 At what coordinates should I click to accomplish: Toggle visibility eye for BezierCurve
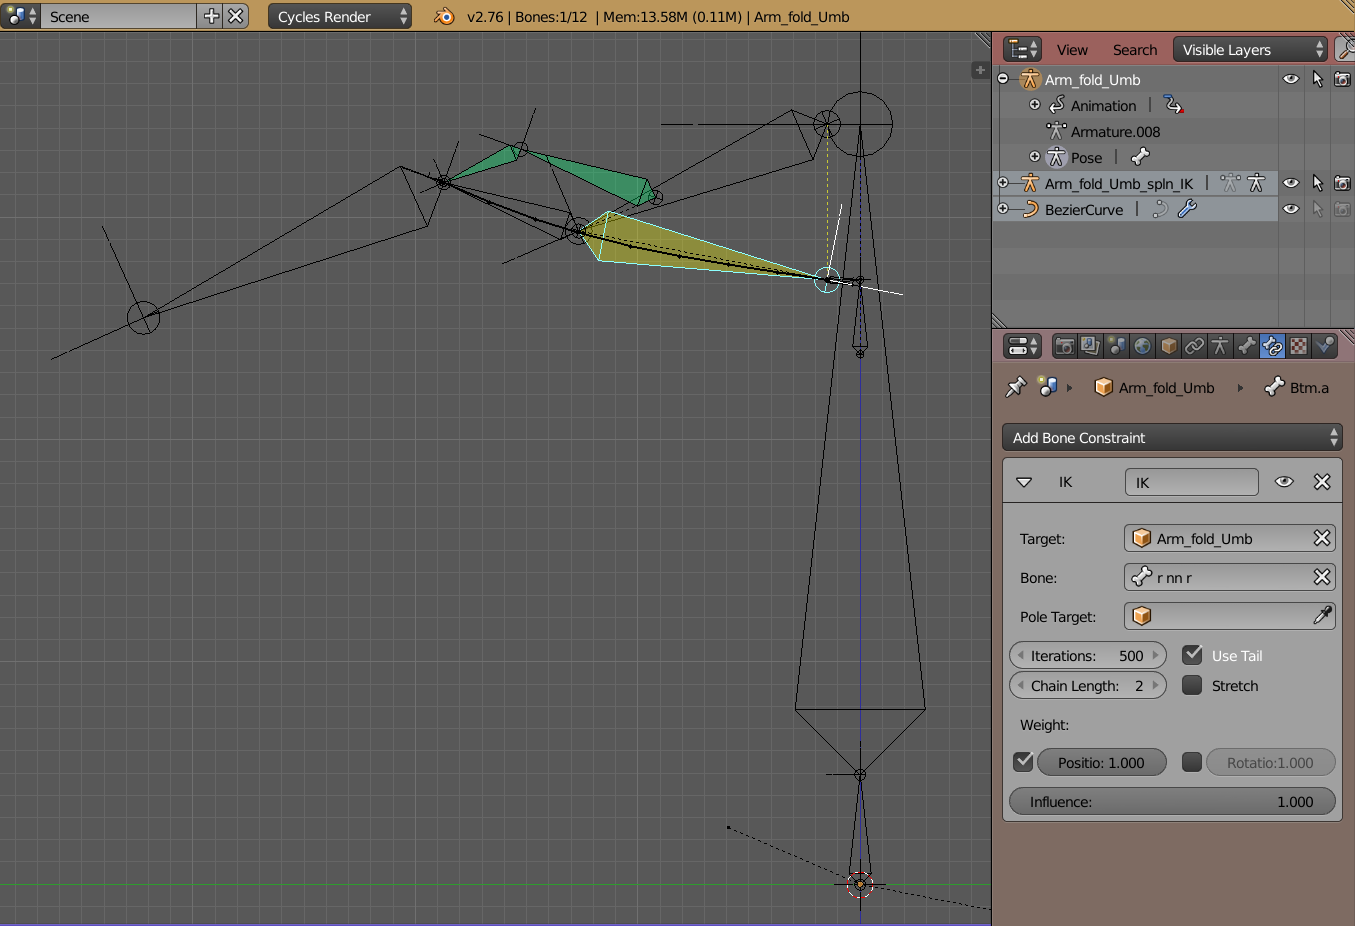point(1291,209)
